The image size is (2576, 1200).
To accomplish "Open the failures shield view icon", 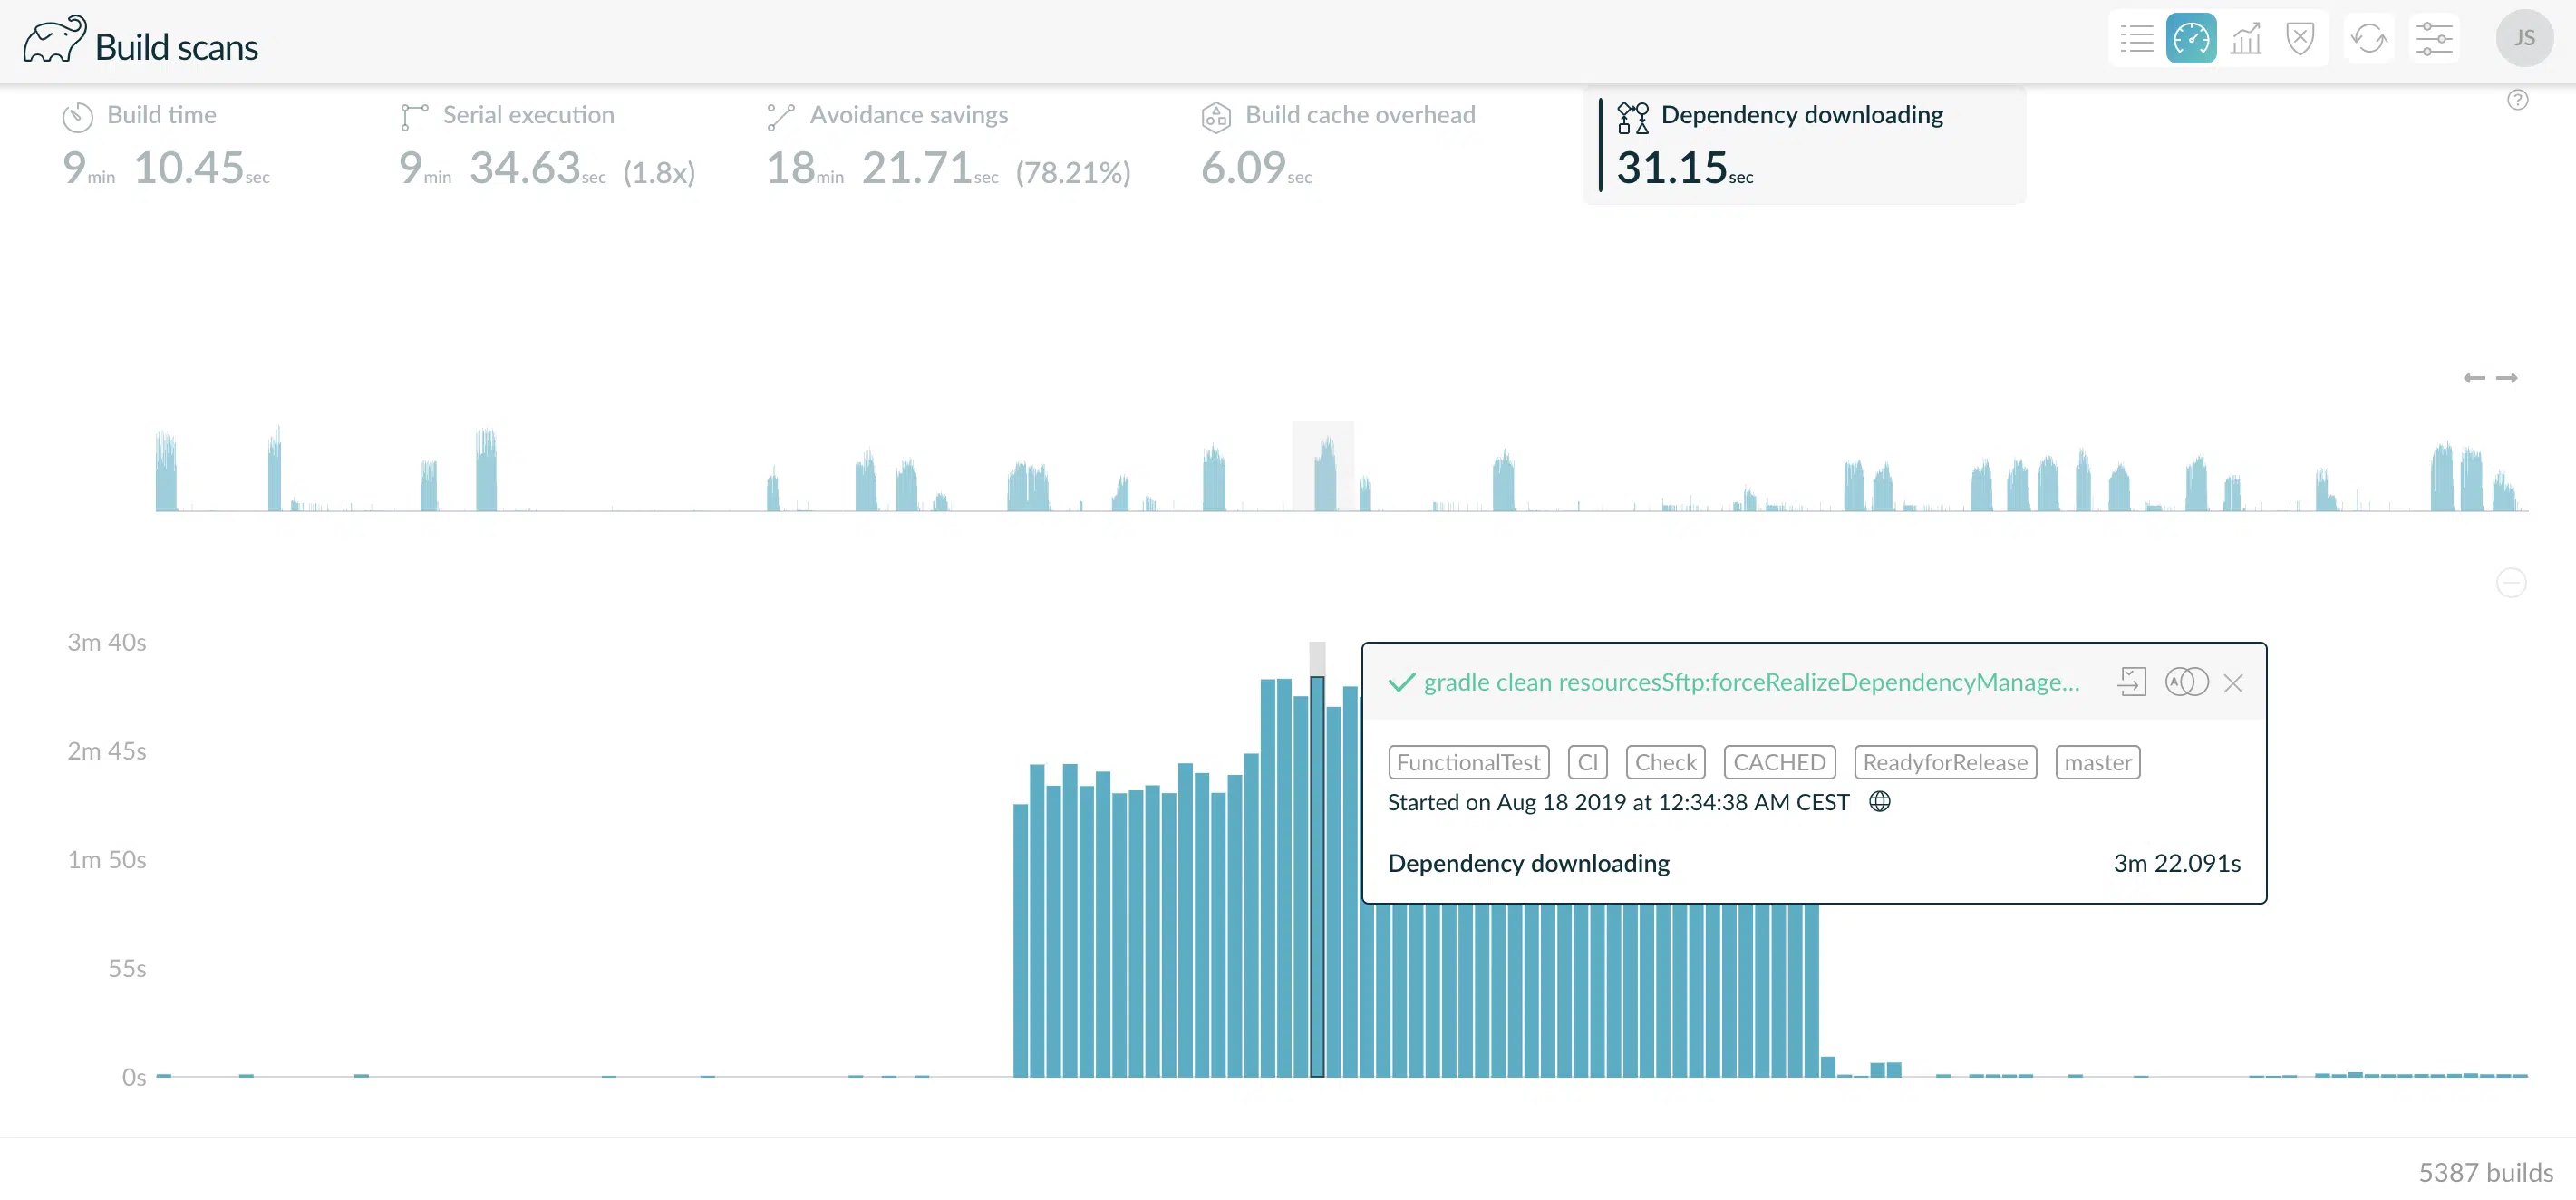I will click(x=2300, y=39).
